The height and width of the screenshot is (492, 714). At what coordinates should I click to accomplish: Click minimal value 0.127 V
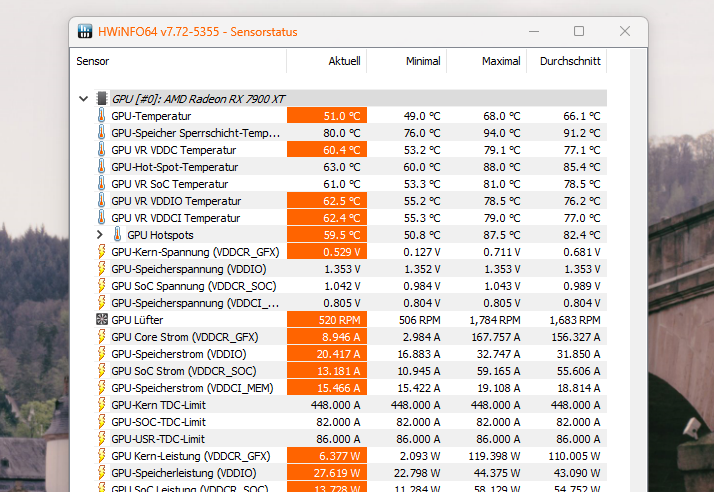click(x=422, y=252)
